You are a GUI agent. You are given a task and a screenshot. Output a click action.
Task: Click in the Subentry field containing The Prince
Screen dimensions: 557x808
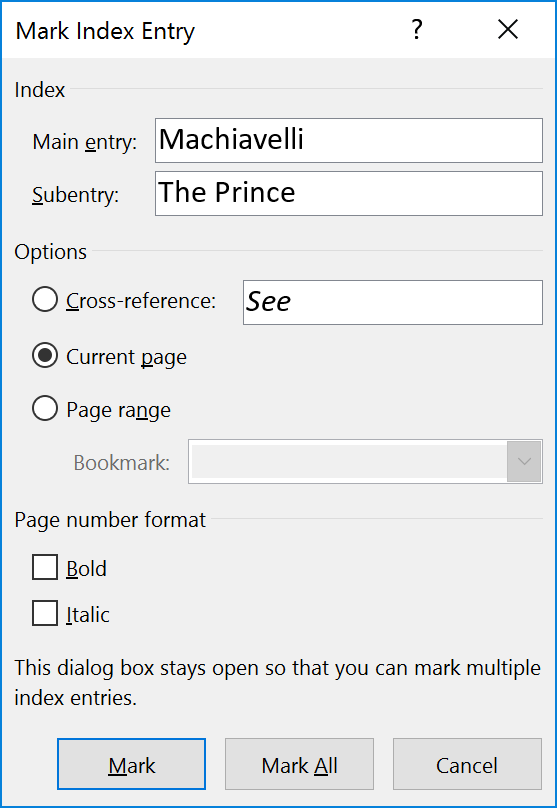(x=349, y=193)
